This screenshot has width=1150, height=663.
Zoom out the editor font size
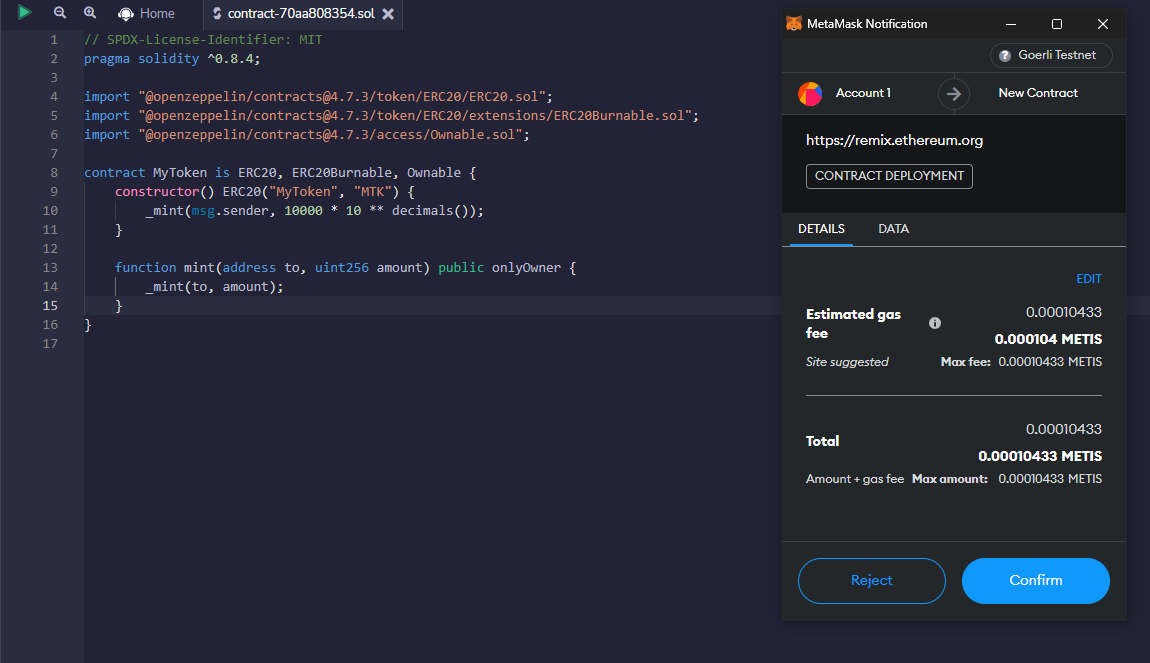click(x=60, y=13)
